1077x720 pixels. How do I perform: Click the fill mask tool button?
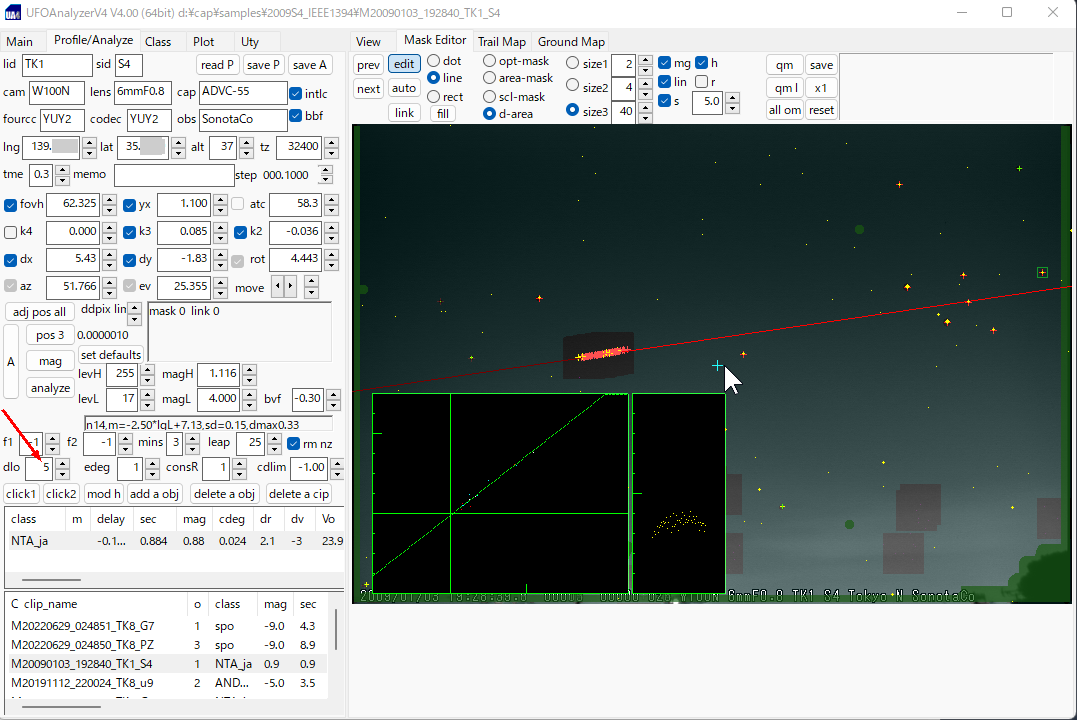(x=443, y=113)
